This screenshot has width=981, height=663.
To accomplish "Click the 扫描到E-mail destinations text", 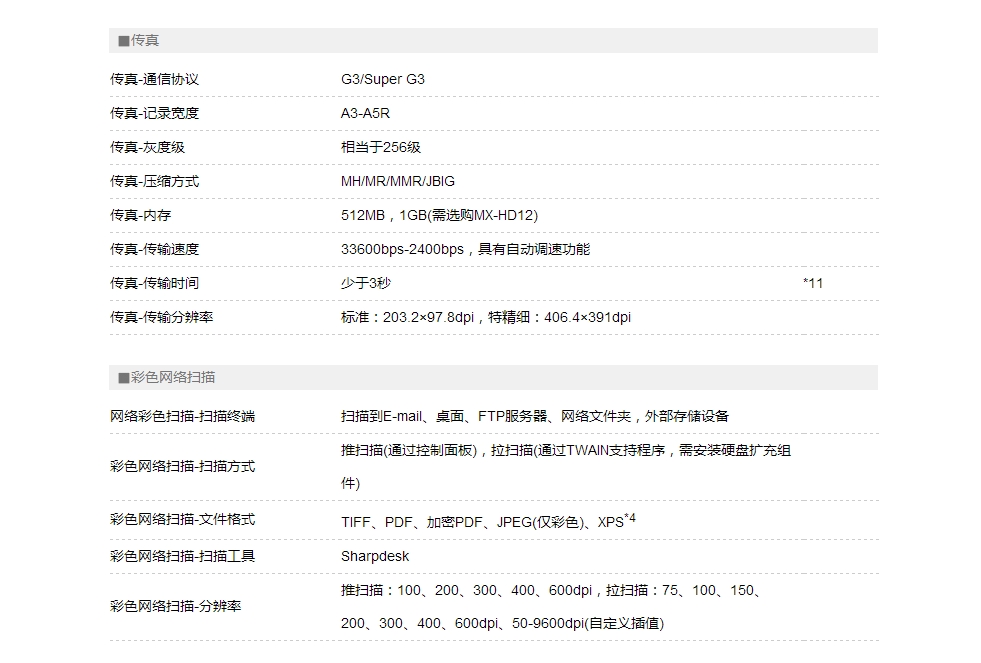I will pyautogui.click(x=535, y=416).
